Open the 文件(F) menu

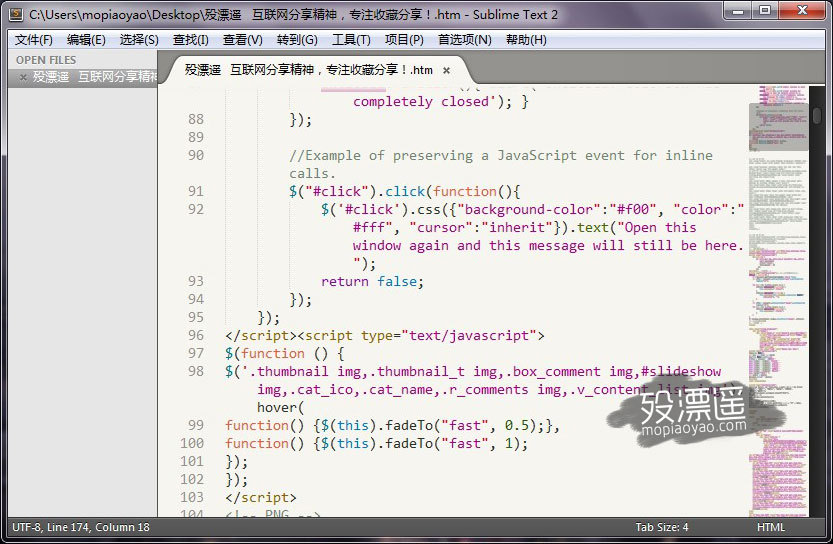tap(33, 40)
